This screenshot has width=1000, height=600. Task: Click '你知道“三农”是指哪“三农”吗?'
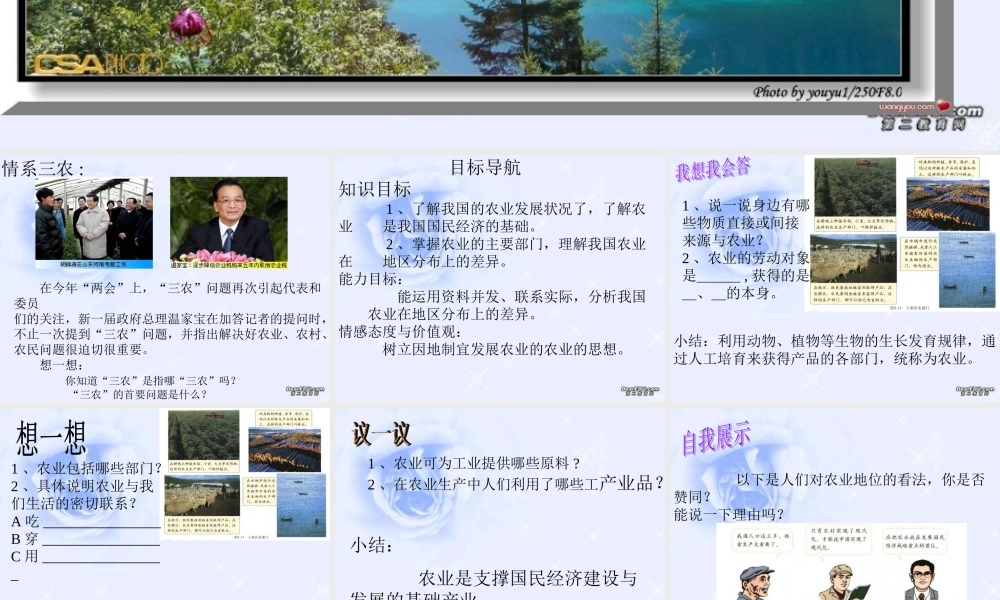(x=151, y=381)
